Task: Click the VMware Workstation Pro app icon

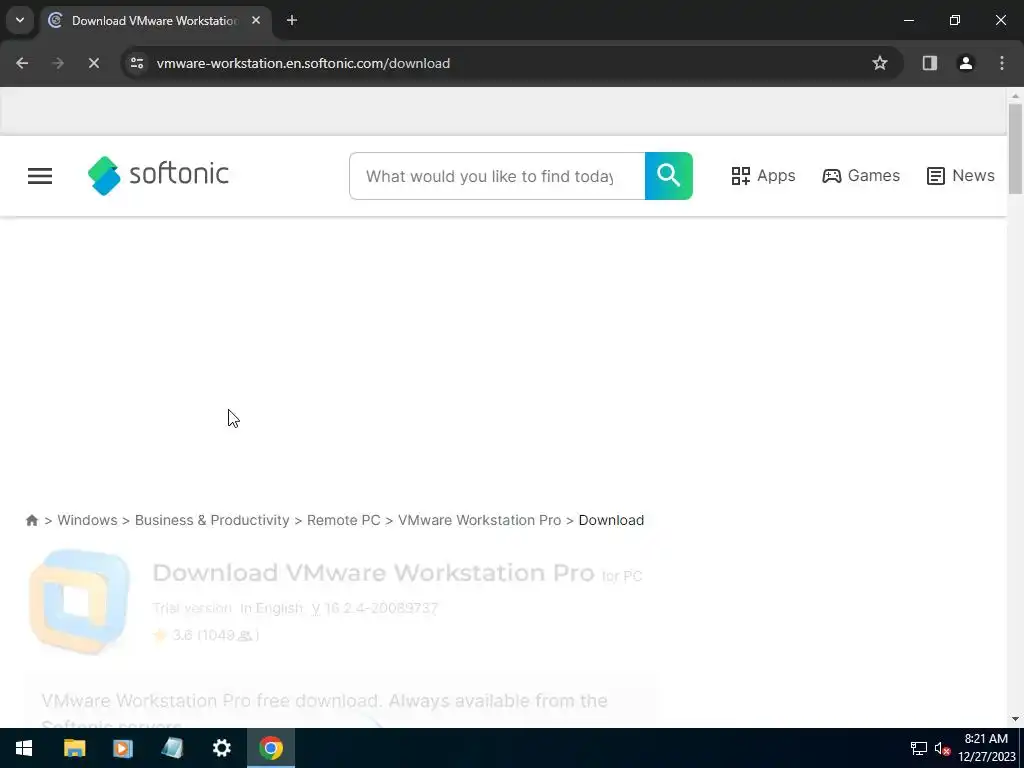Action: coord(79,601)
